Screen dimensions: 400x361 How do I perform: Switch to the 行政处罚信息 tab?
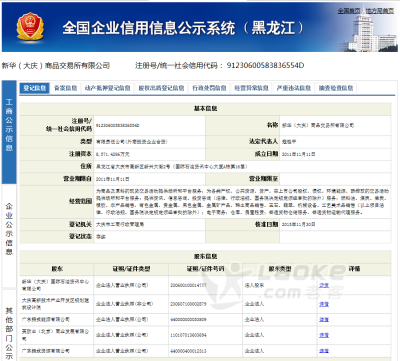point(209,88)
